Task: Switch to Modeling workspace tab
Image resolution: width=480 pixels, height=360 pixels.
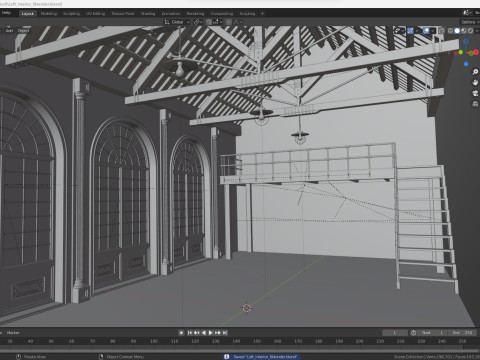Action: coord(49,14)
